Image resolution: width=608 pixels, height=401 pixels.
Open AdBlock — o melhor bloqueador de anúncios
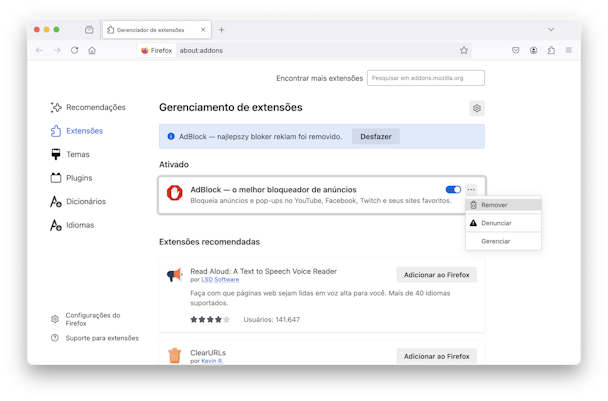[x=273, y=190]
